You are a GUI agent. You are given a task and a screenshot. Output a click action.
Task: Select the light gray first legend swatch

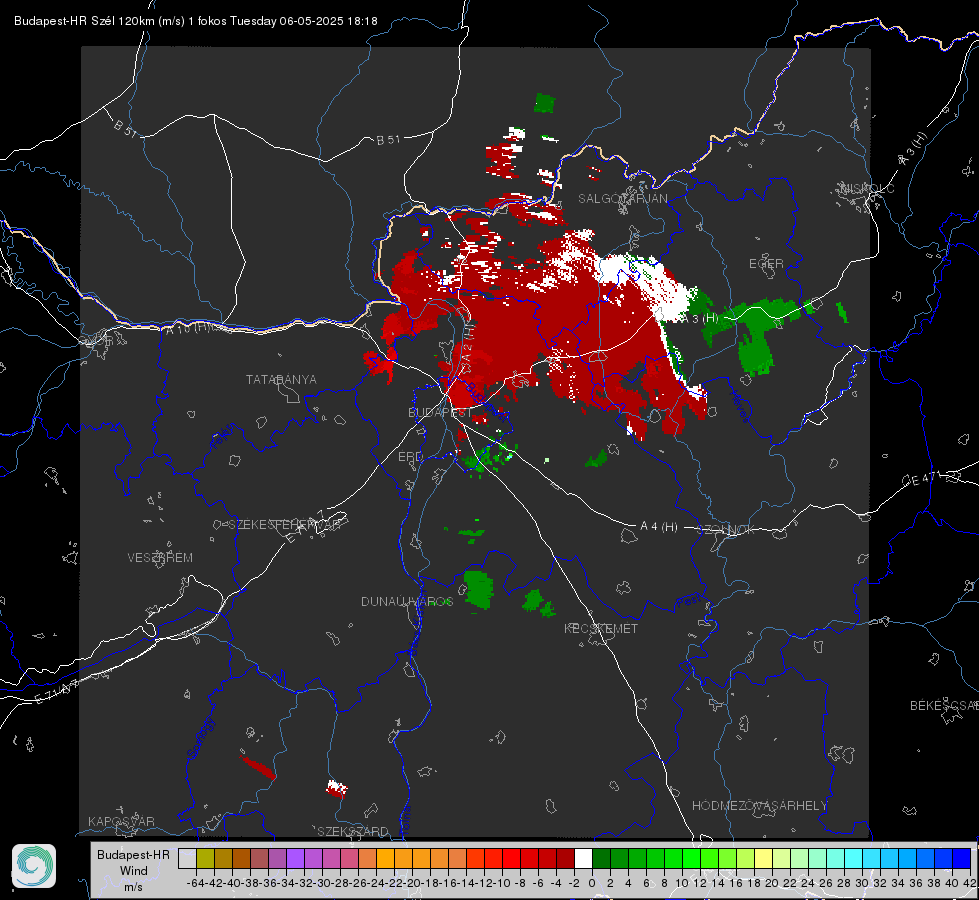pos(187,859)
